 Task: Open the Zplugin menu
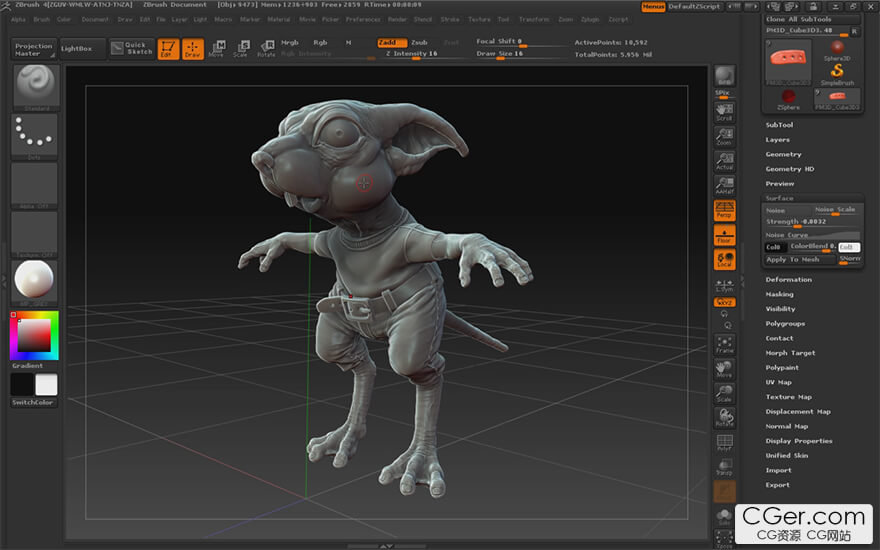590,20
